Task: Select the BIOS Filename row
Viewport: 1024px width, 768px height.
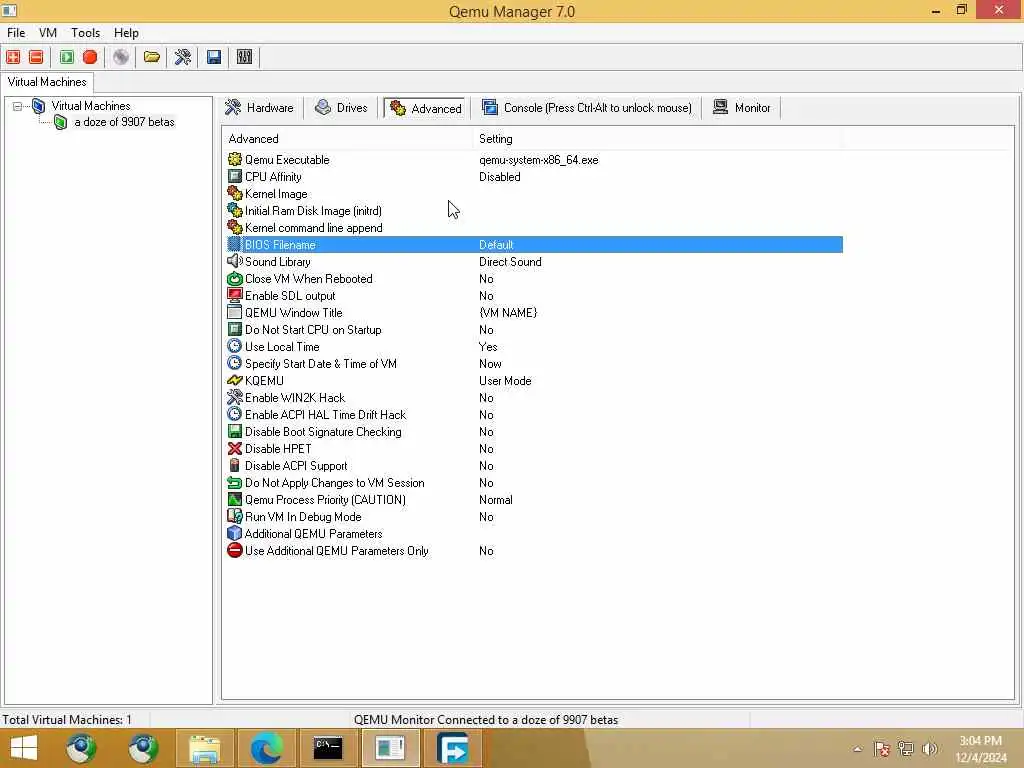Action: (x=534, y=245)
